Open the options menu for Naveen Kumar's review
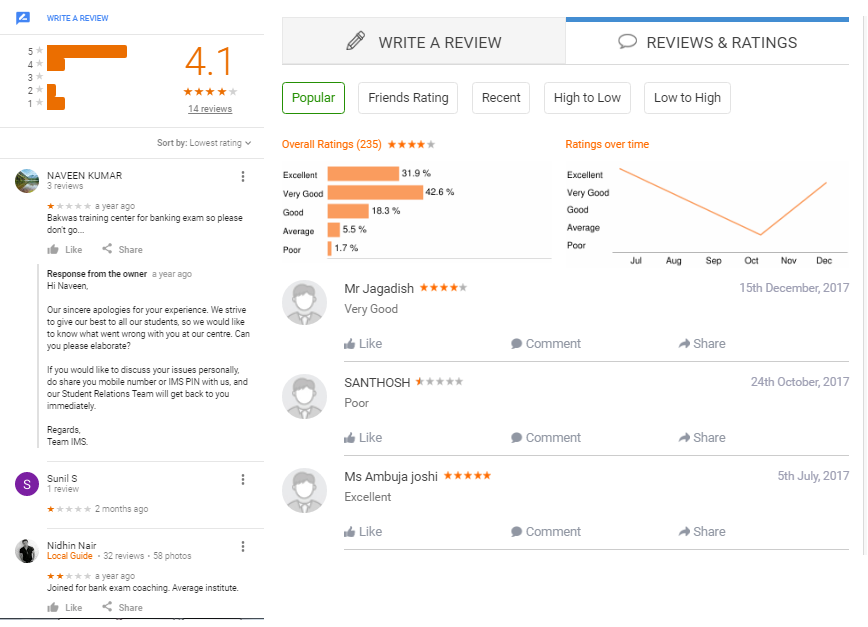Screen dimensions: 868x627 [x=242, y=177]
